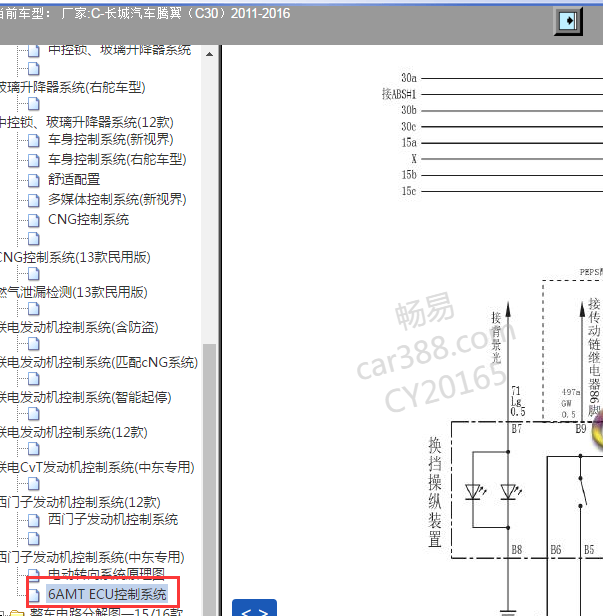Click 西门子发动机控制系统(12款) row
Screen dimensions: 603x616
(x=80, y=502)
